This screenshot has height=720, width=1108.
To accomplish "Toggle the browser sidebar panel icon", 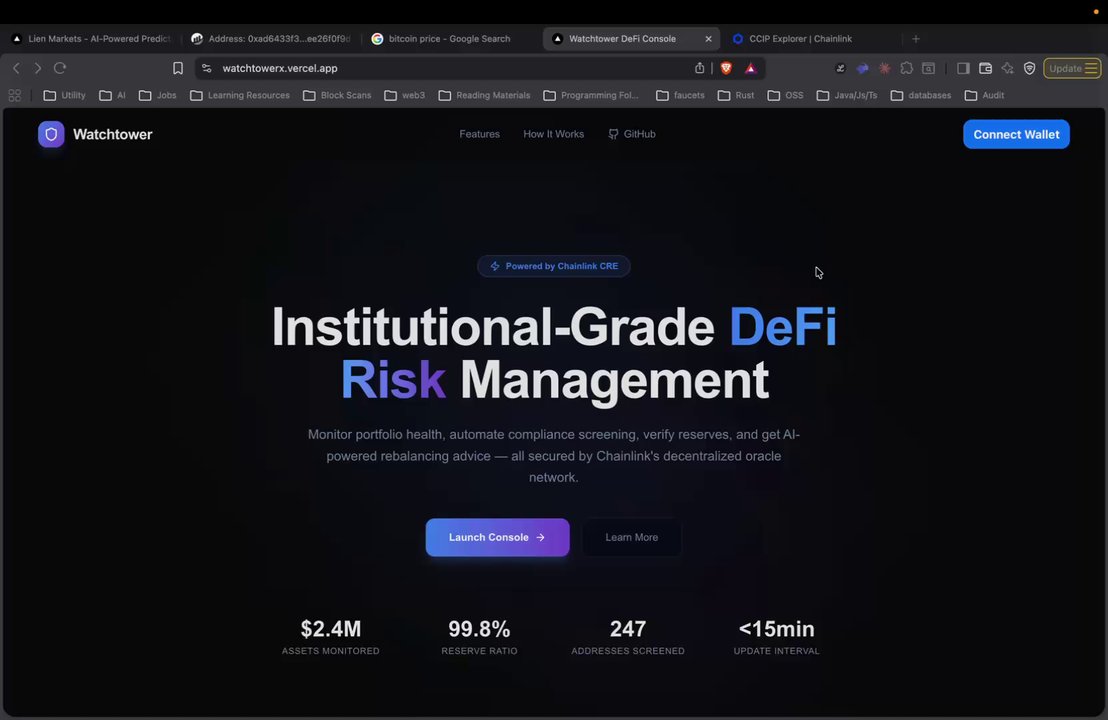I will 963,68.
